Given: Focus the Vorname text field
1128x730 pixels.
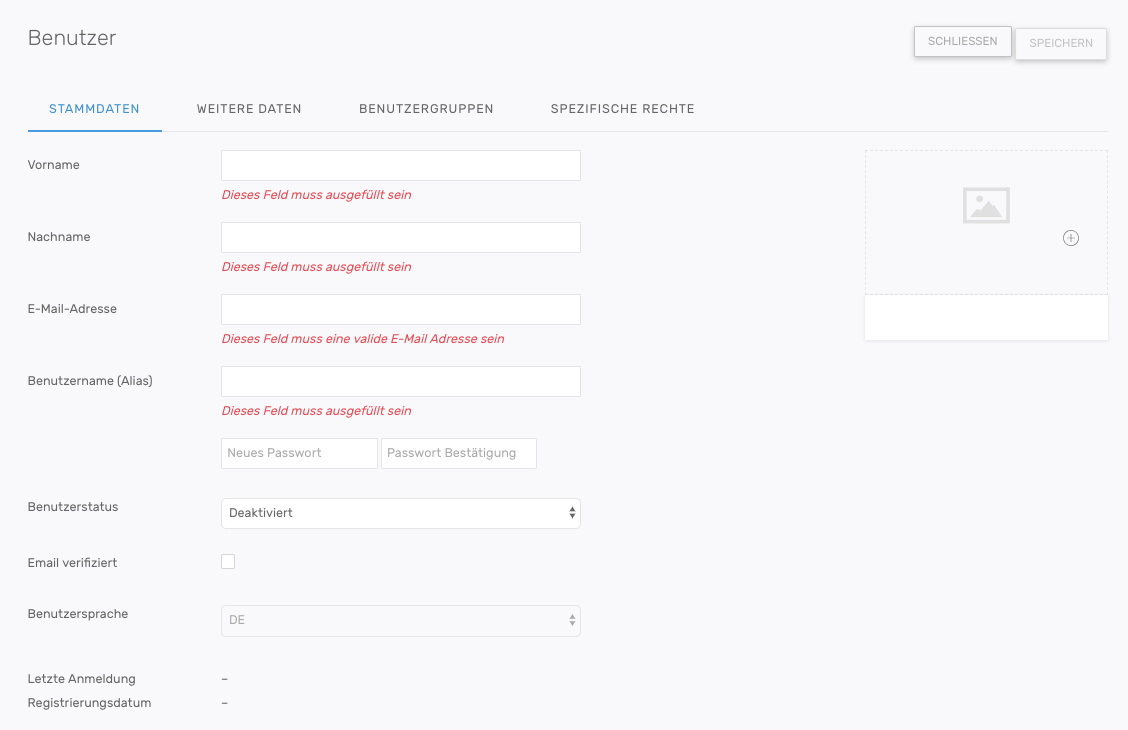Looking at the screenshot, I should [400, 166].
